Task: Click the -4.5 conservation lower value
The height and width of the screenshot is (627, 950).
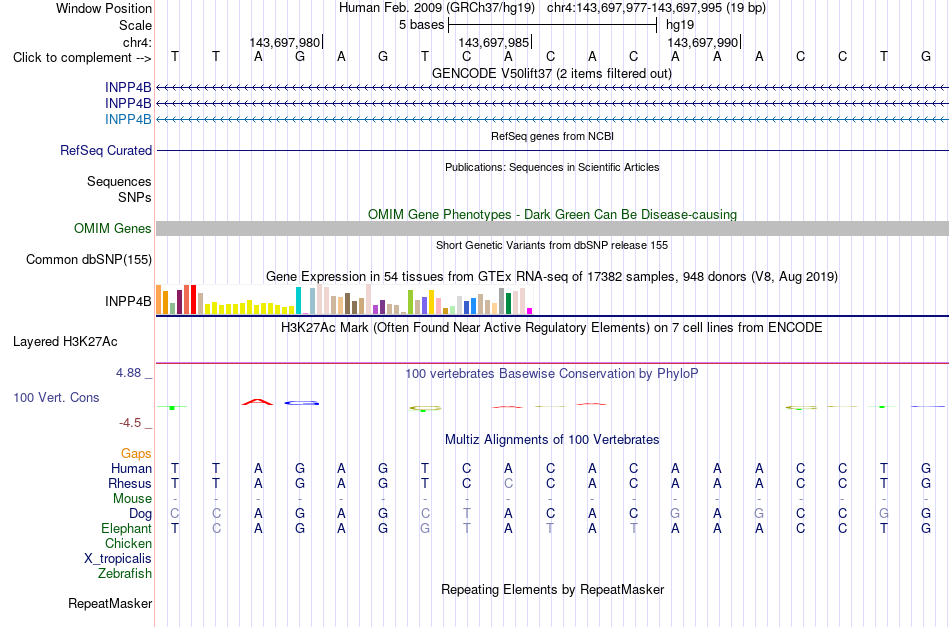Action: tap(130, 423)
